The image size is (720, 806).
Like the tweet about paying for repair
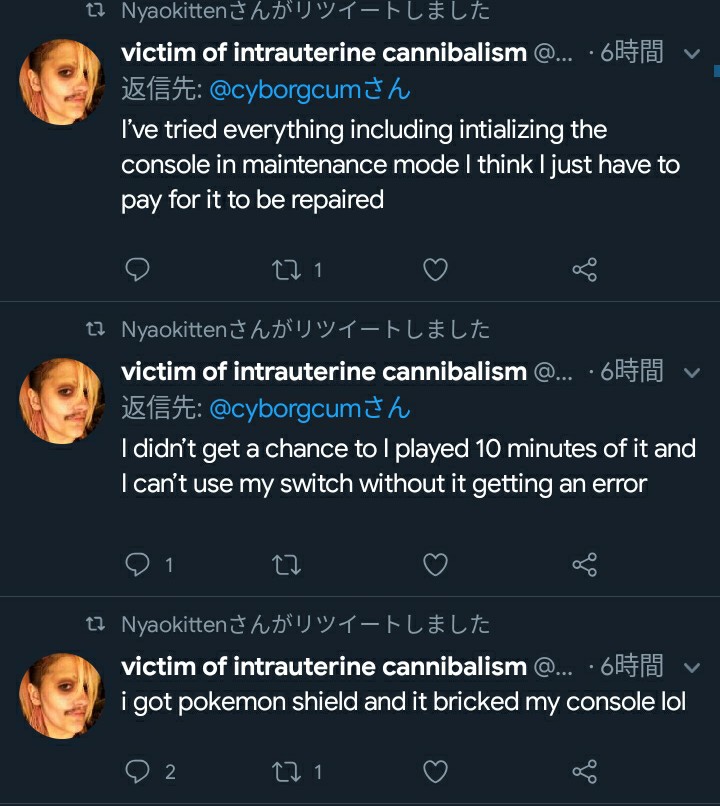(435, 269)
